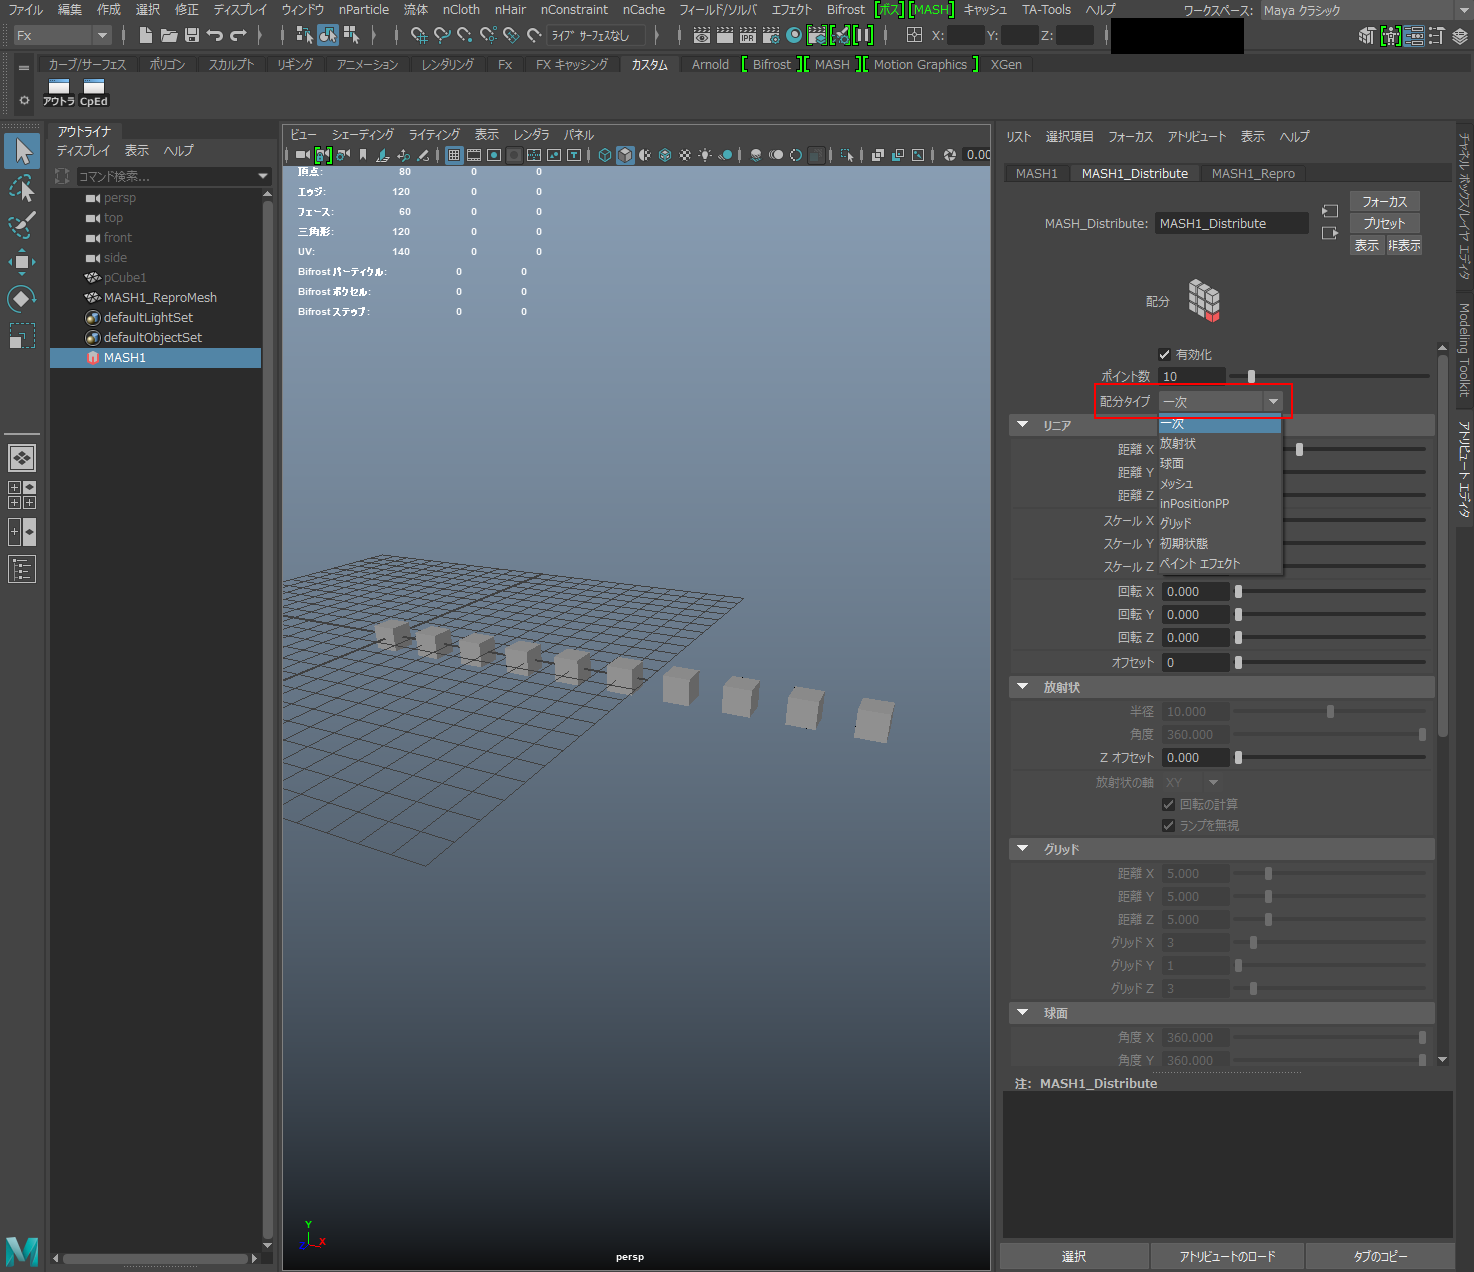
Task: Click the outliner command search field
Action: click(165, 176)
